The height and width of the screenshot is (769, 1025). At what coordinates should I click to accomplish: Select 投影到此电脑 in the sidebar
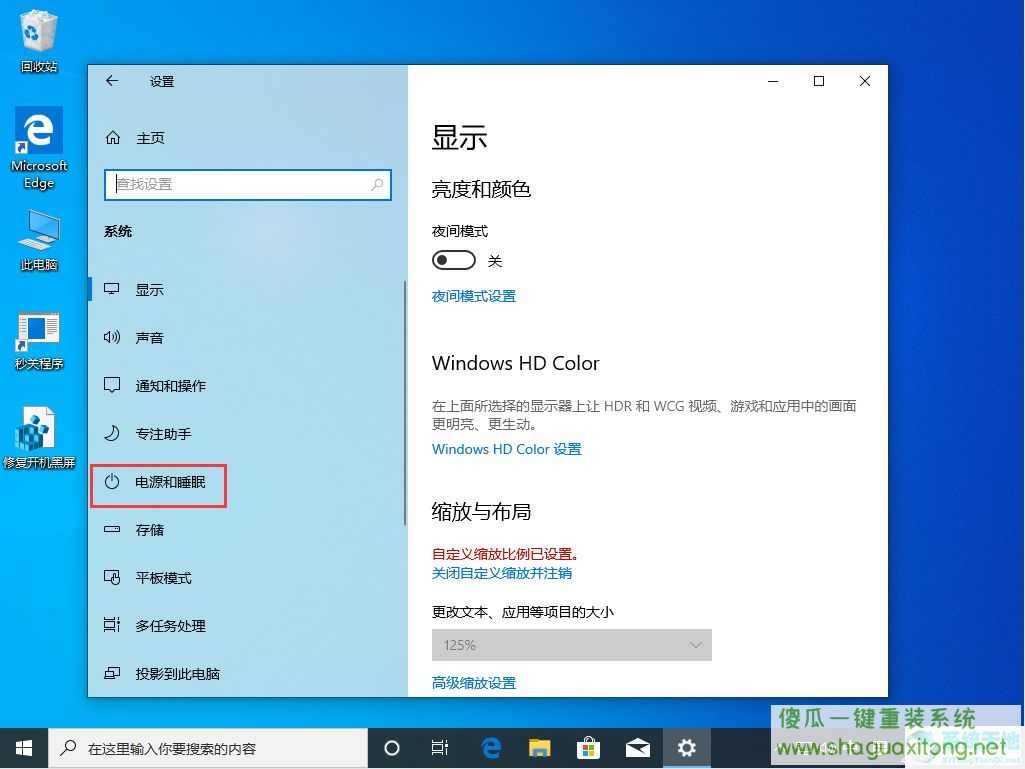pyautogui.click(x=177, y=674)
